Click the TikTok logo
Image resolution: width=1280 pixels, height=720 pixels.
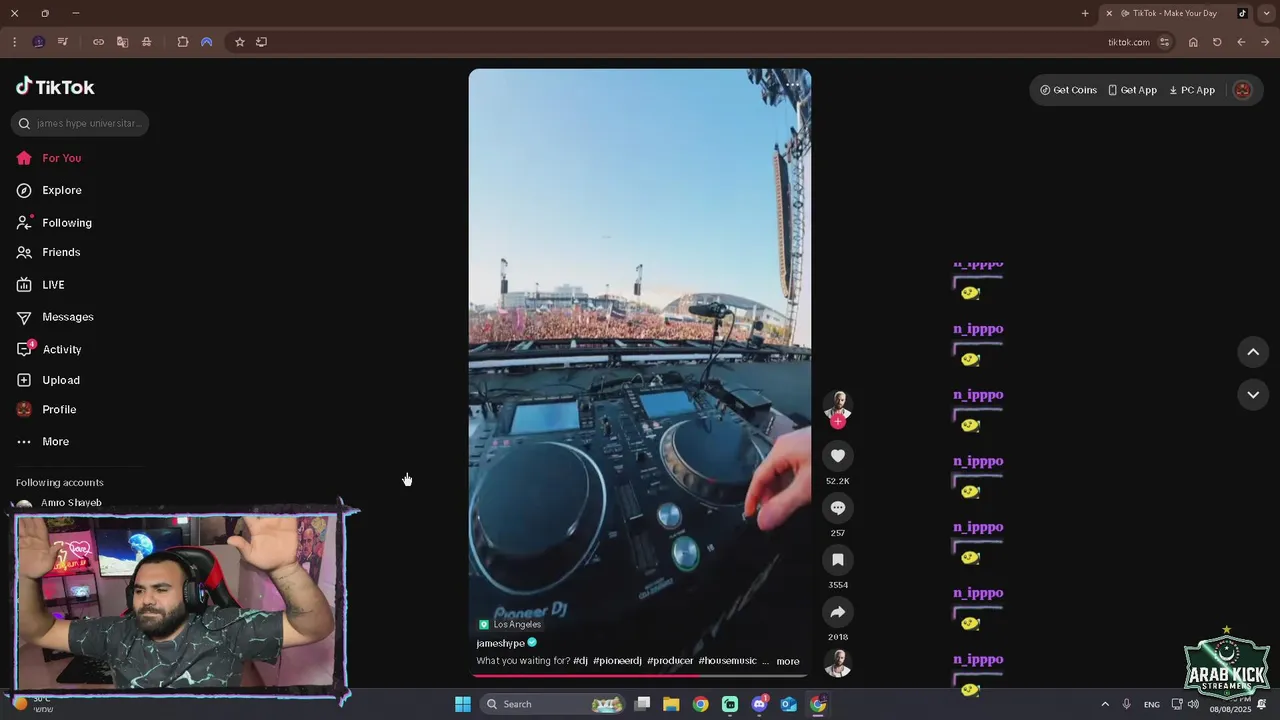[55, 87]
